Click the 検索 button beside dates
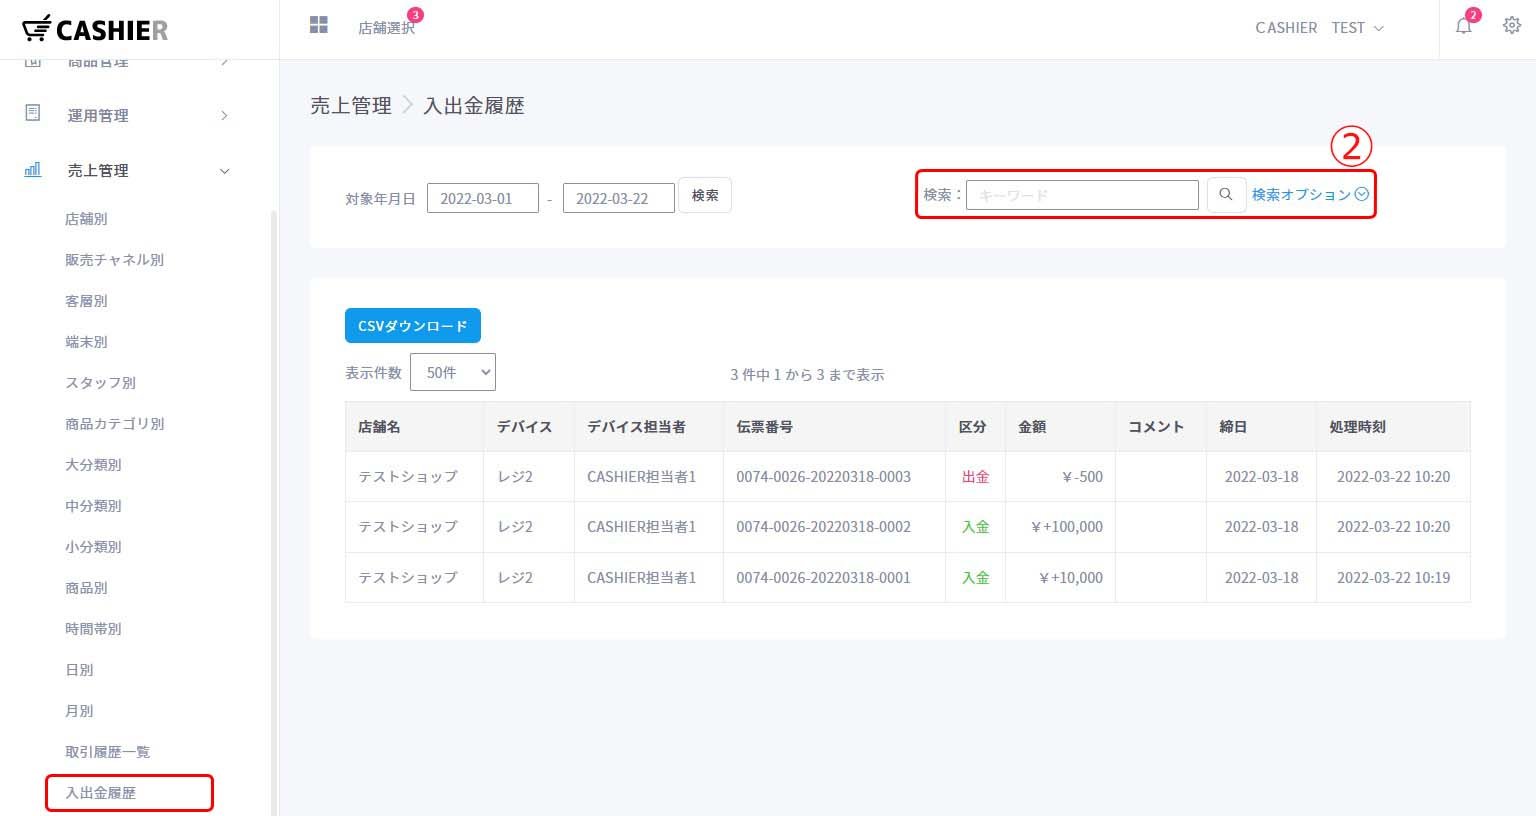The image size is (1536, 816). [x=705, y=195]
